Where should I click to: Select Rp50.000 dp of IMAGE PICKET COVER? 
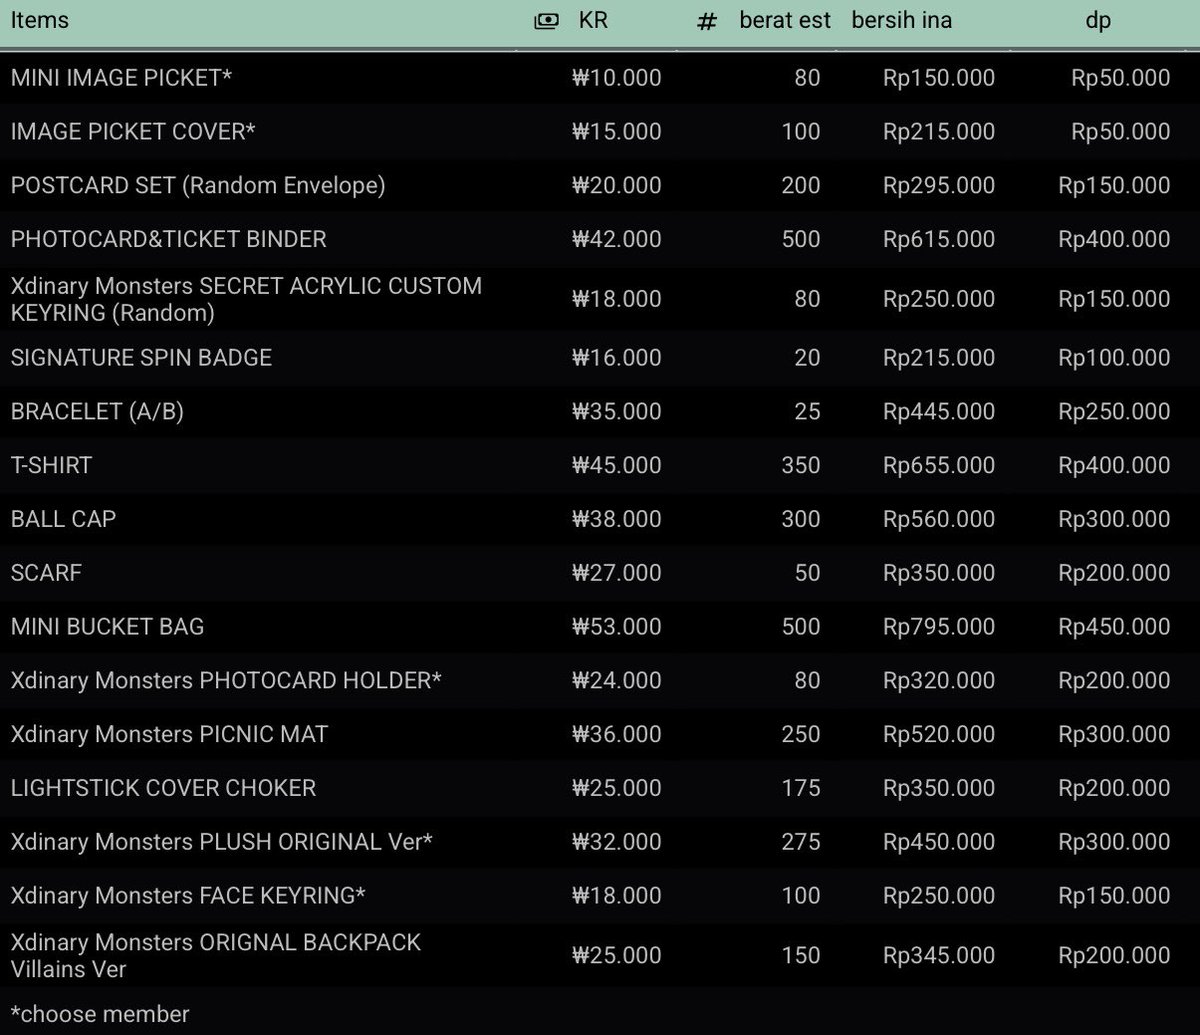point(1120,132)
